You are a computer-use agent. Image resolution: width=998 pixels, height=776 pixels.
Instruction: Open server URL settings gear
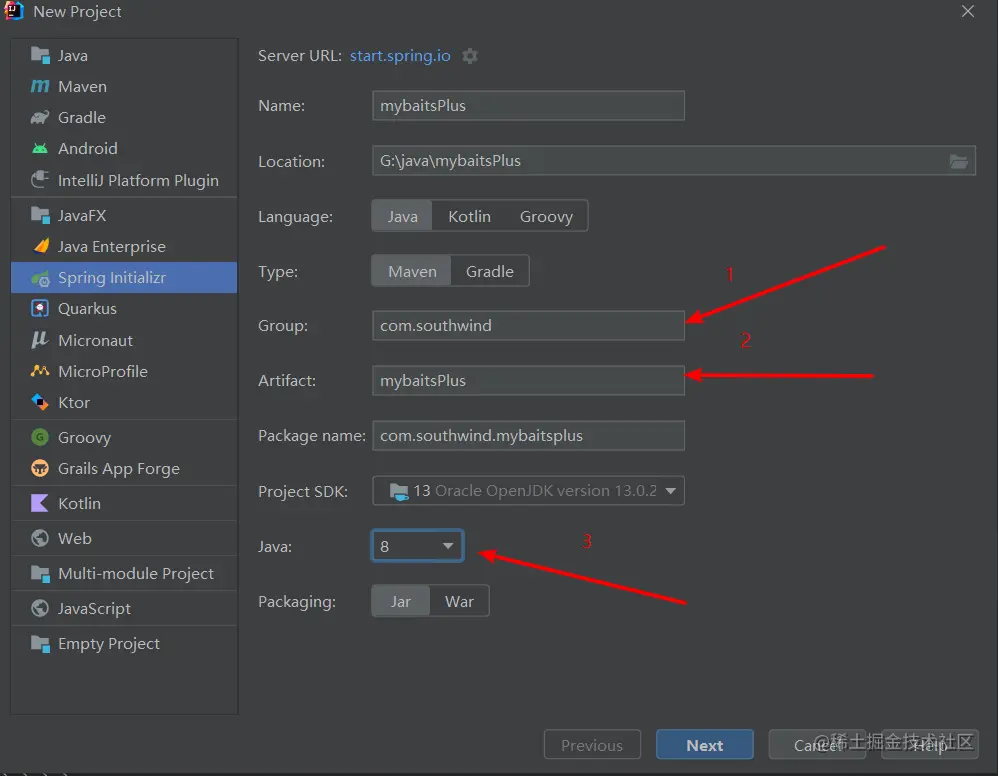click(x=470, y=56)
